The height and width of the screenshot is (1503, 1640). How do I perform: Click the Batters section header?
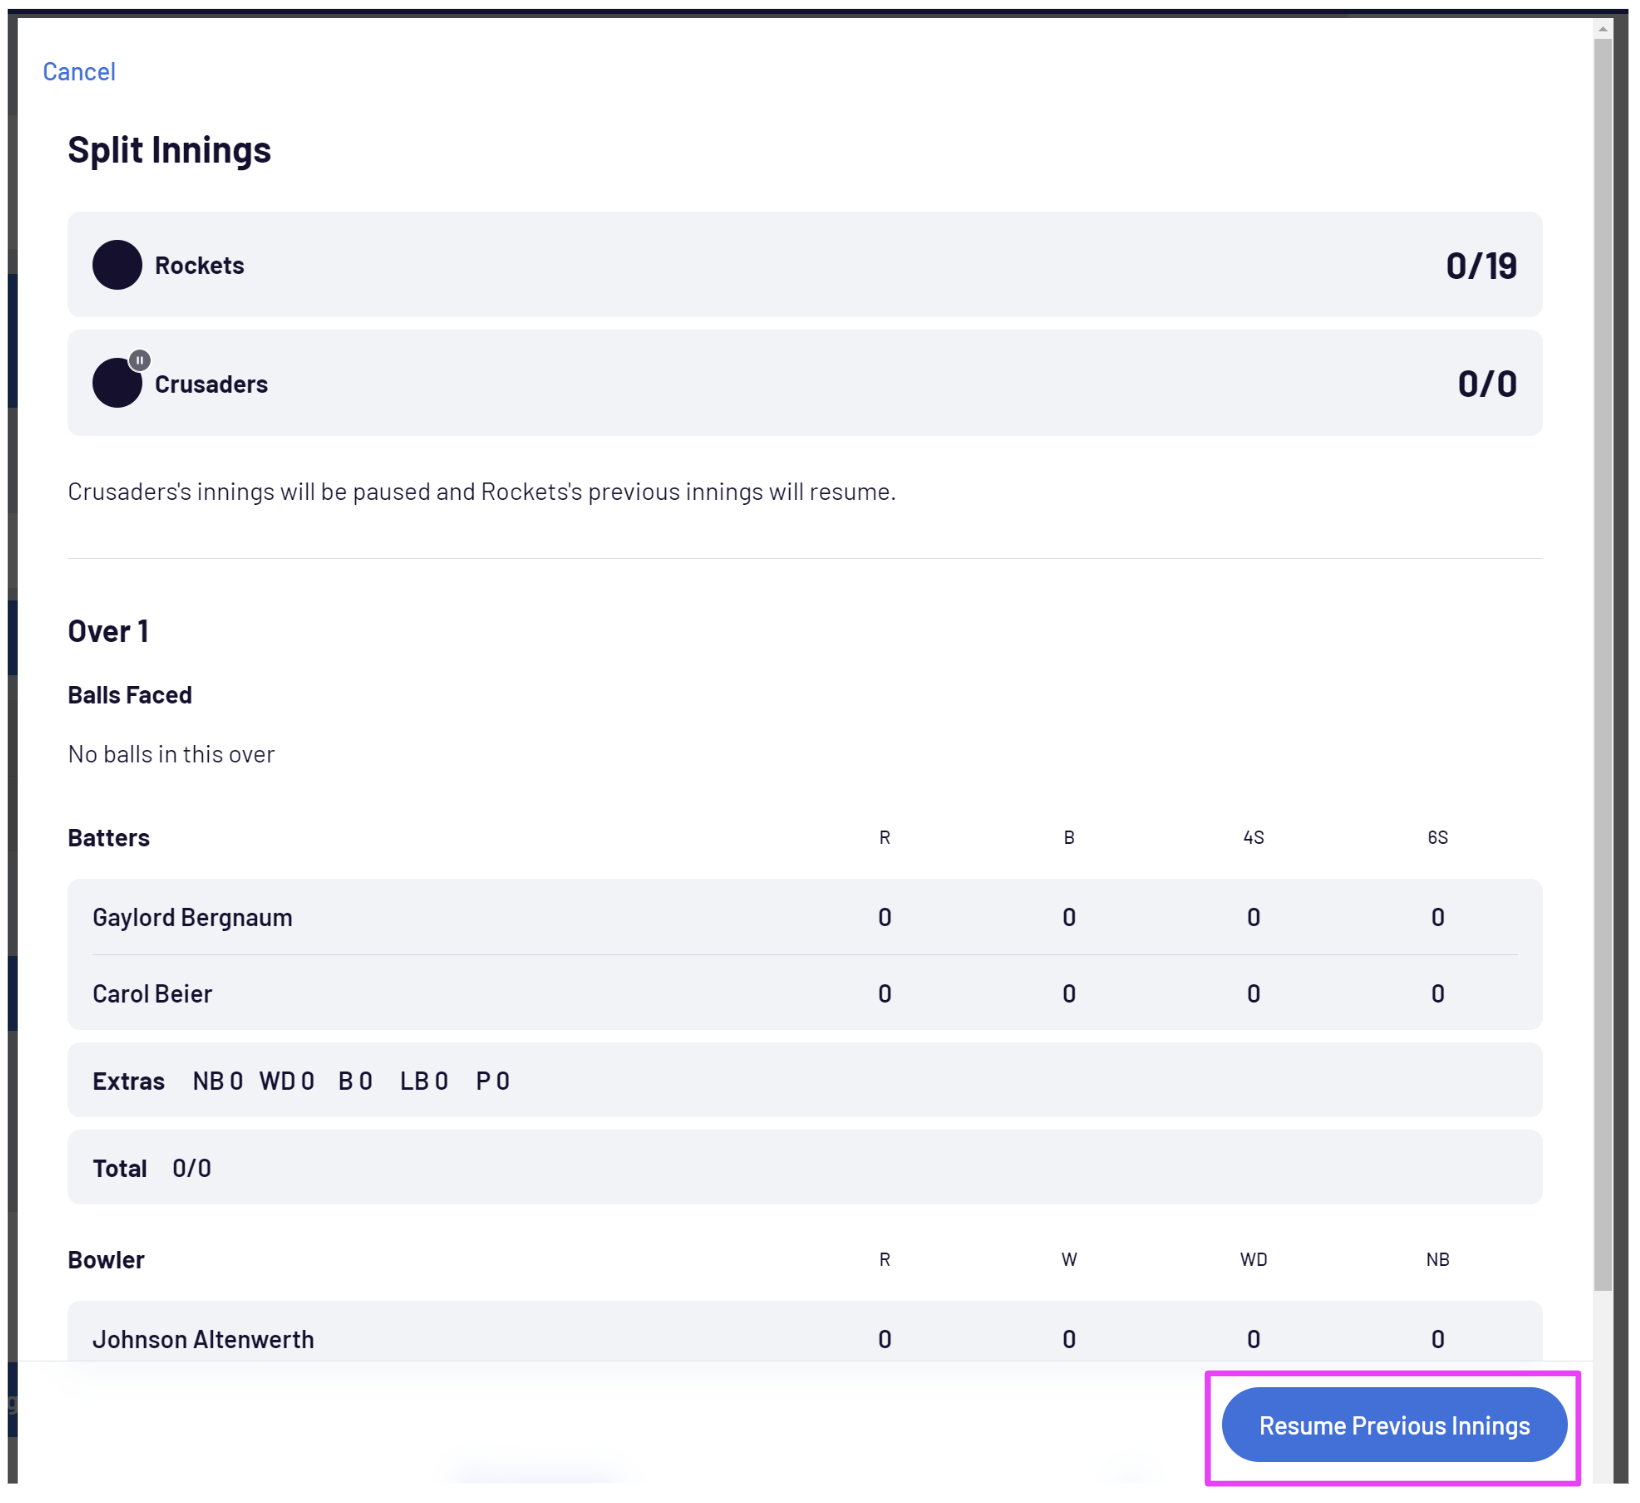pyautogui.click(x=109, y=838)
